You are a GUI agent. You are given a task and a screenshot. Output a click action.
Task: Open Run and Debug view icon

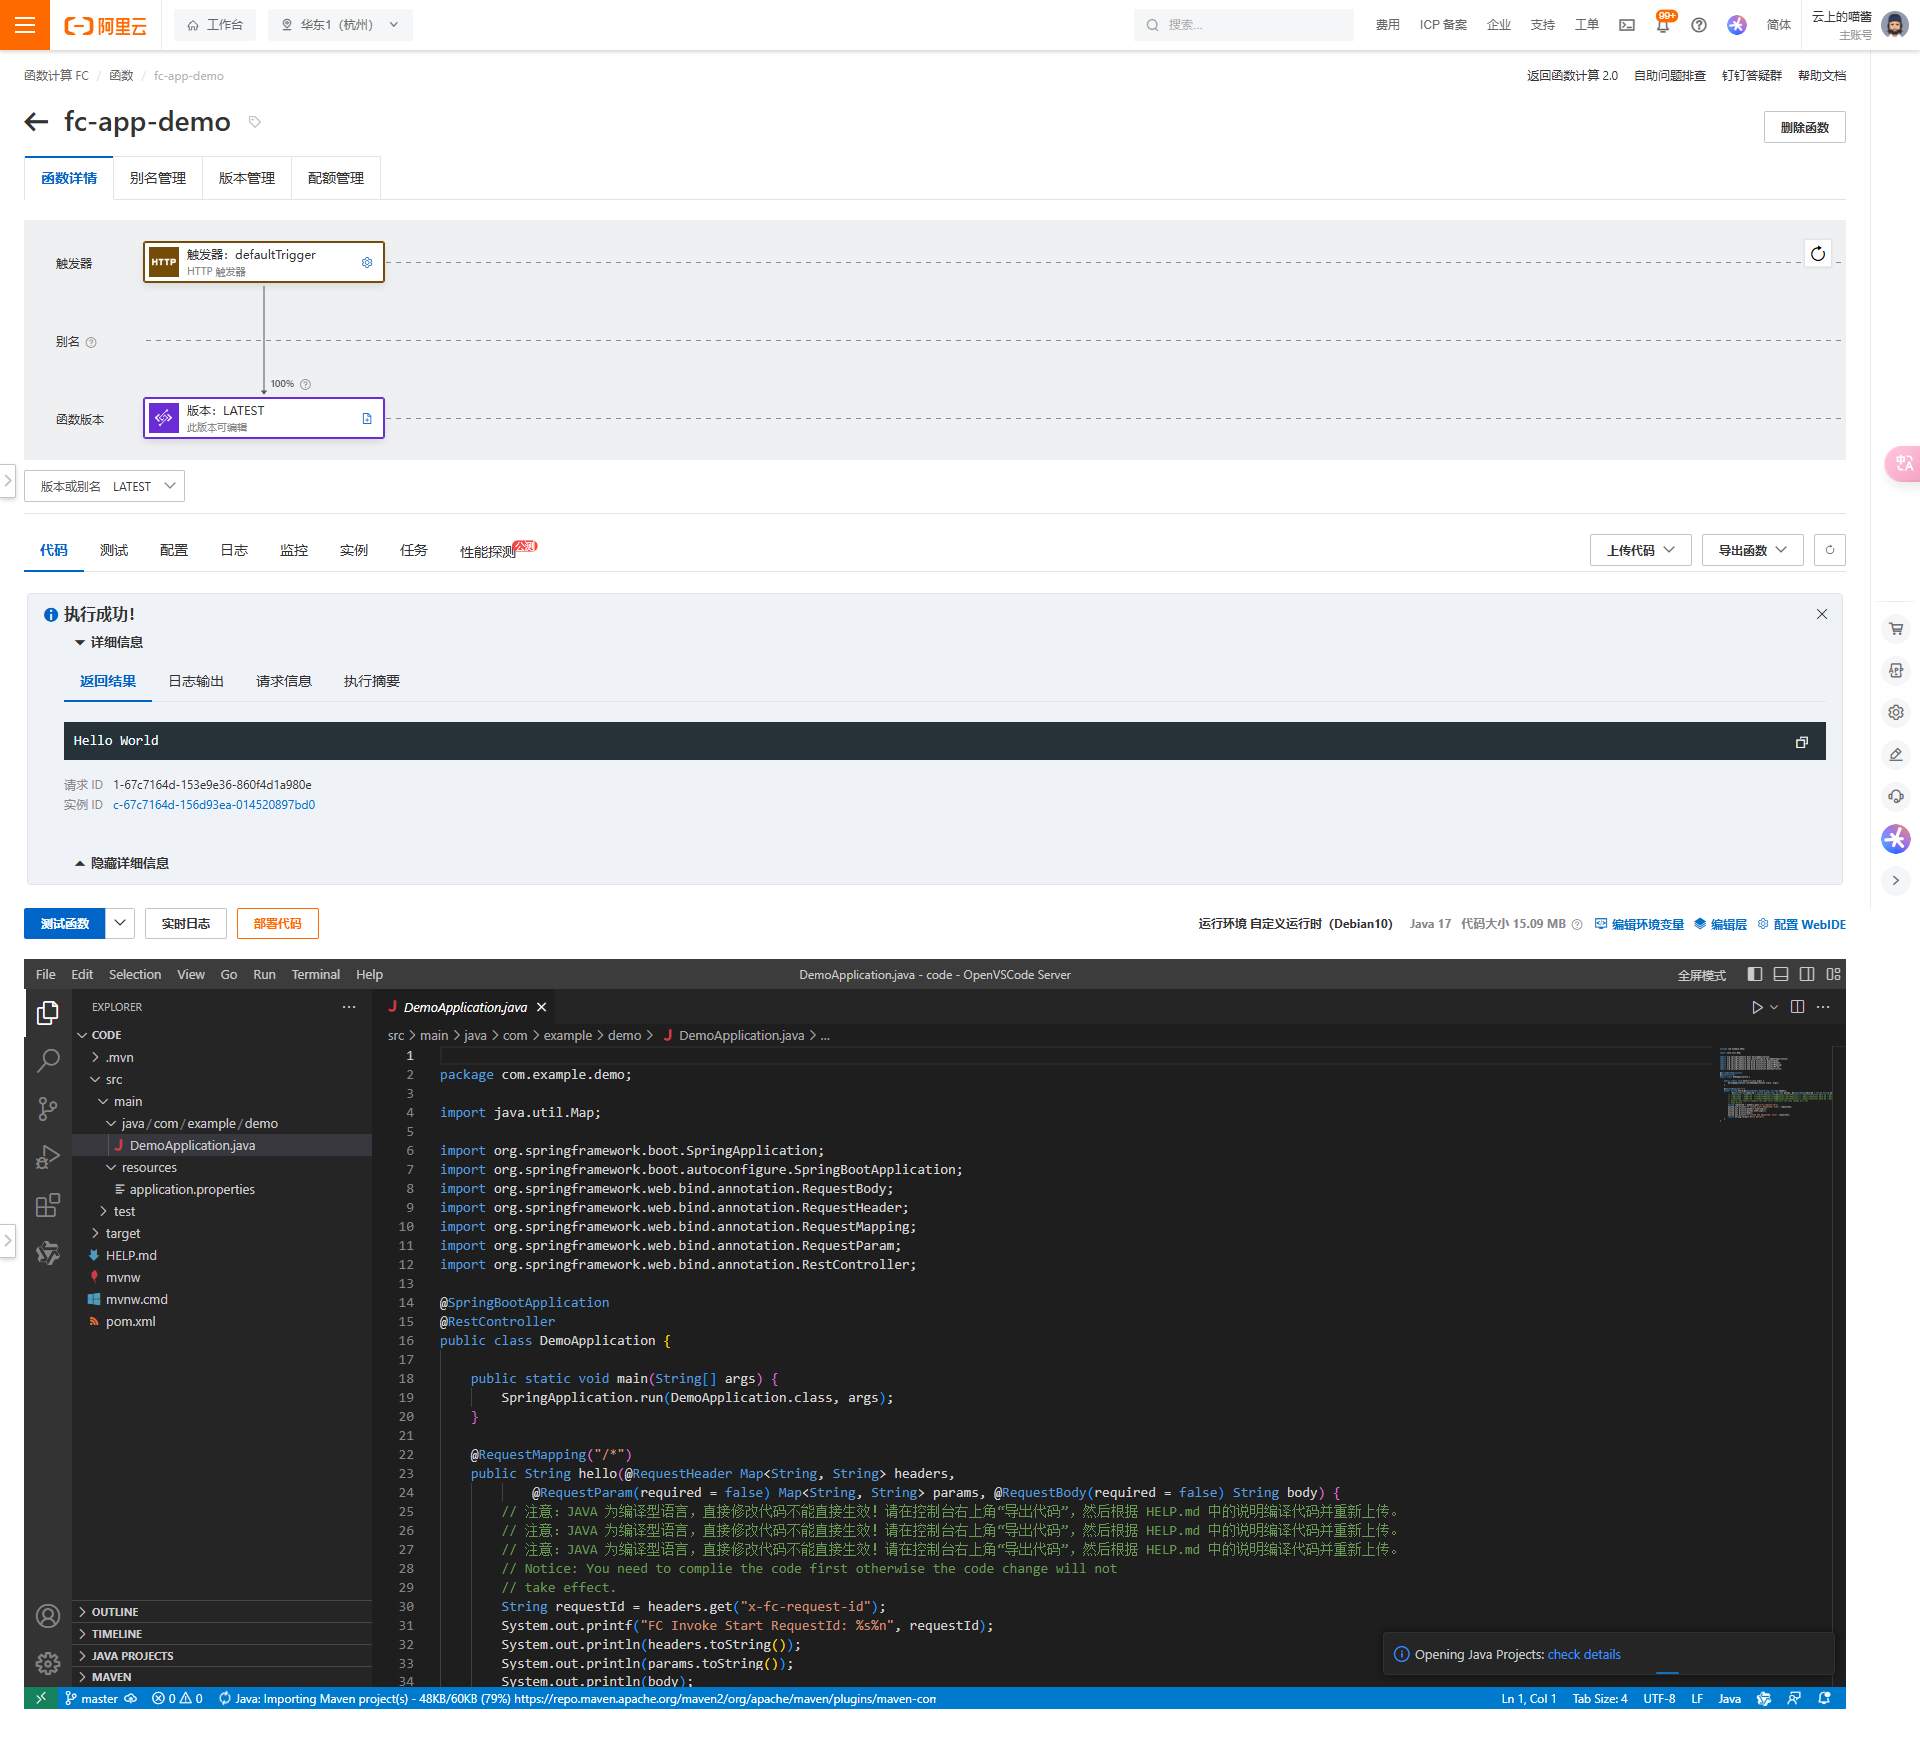(47, 1157)
